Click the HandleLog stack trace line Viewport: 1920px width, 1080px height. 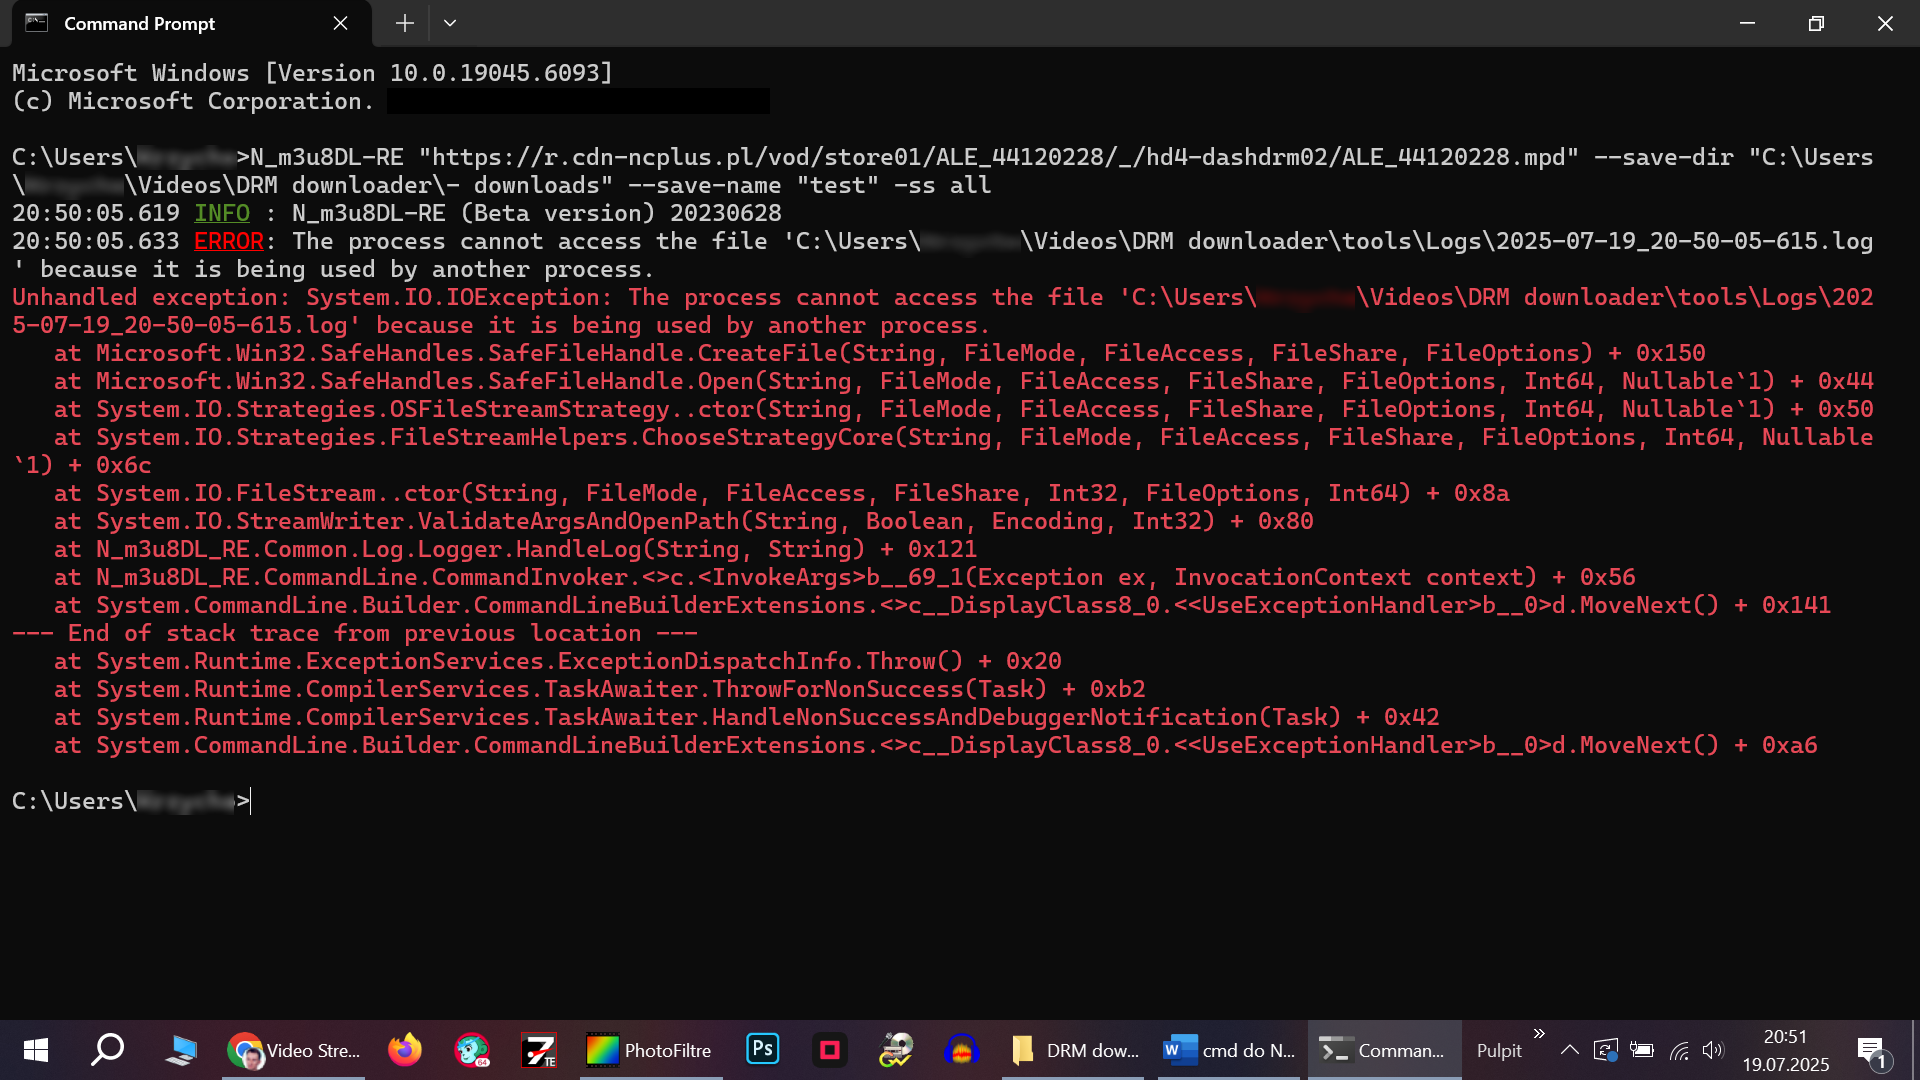pos(515,550)
